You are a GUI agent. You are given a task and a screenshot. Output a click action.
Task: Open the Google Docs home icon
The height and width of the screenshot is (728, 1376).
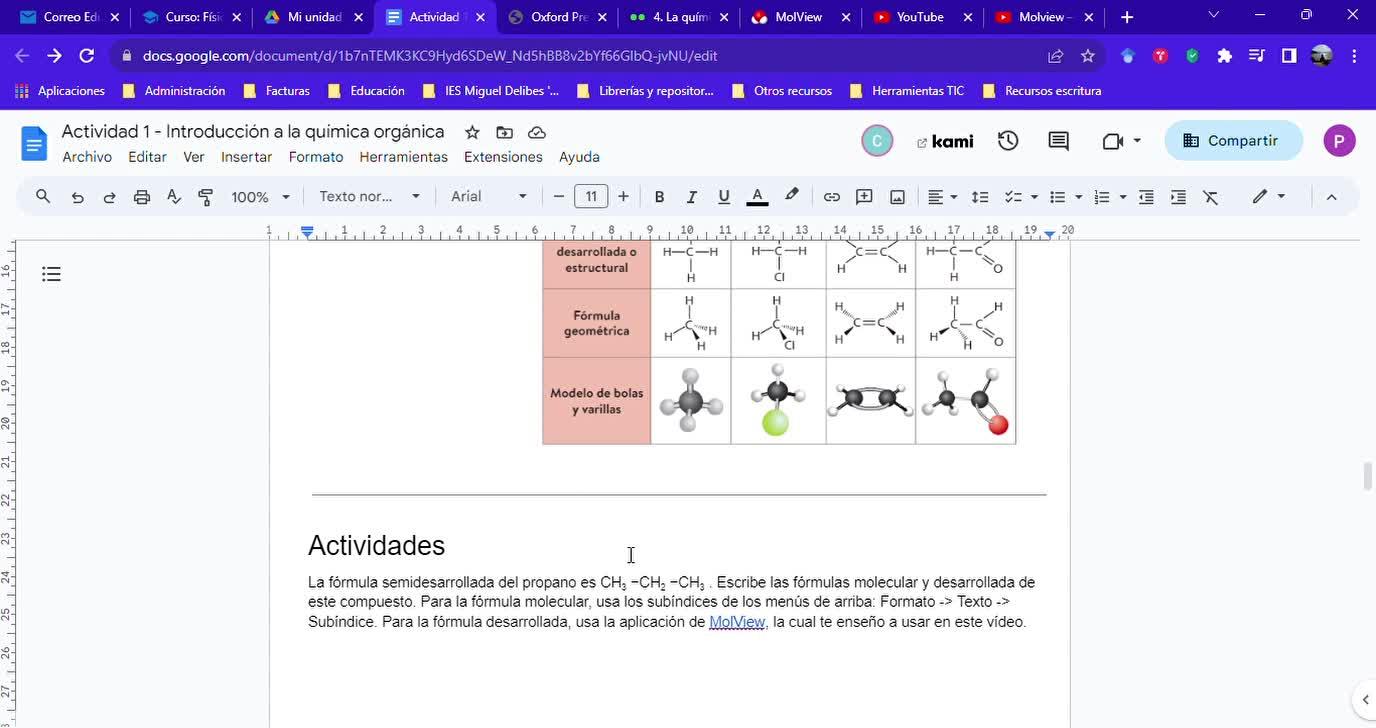coord(34,144)
